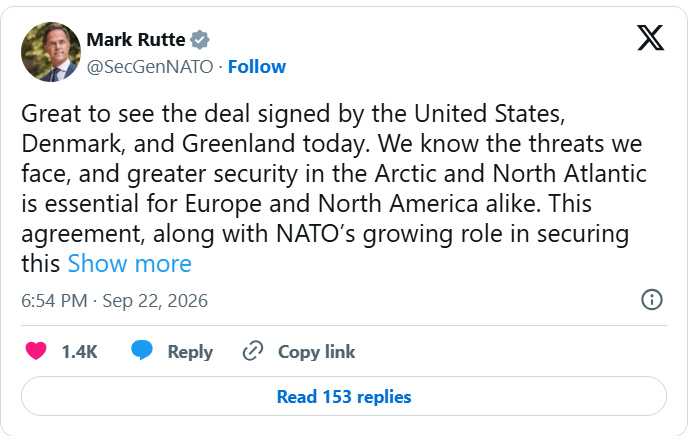
Task: Open Mark Rutte's profile picture
Action: (51, 52)
